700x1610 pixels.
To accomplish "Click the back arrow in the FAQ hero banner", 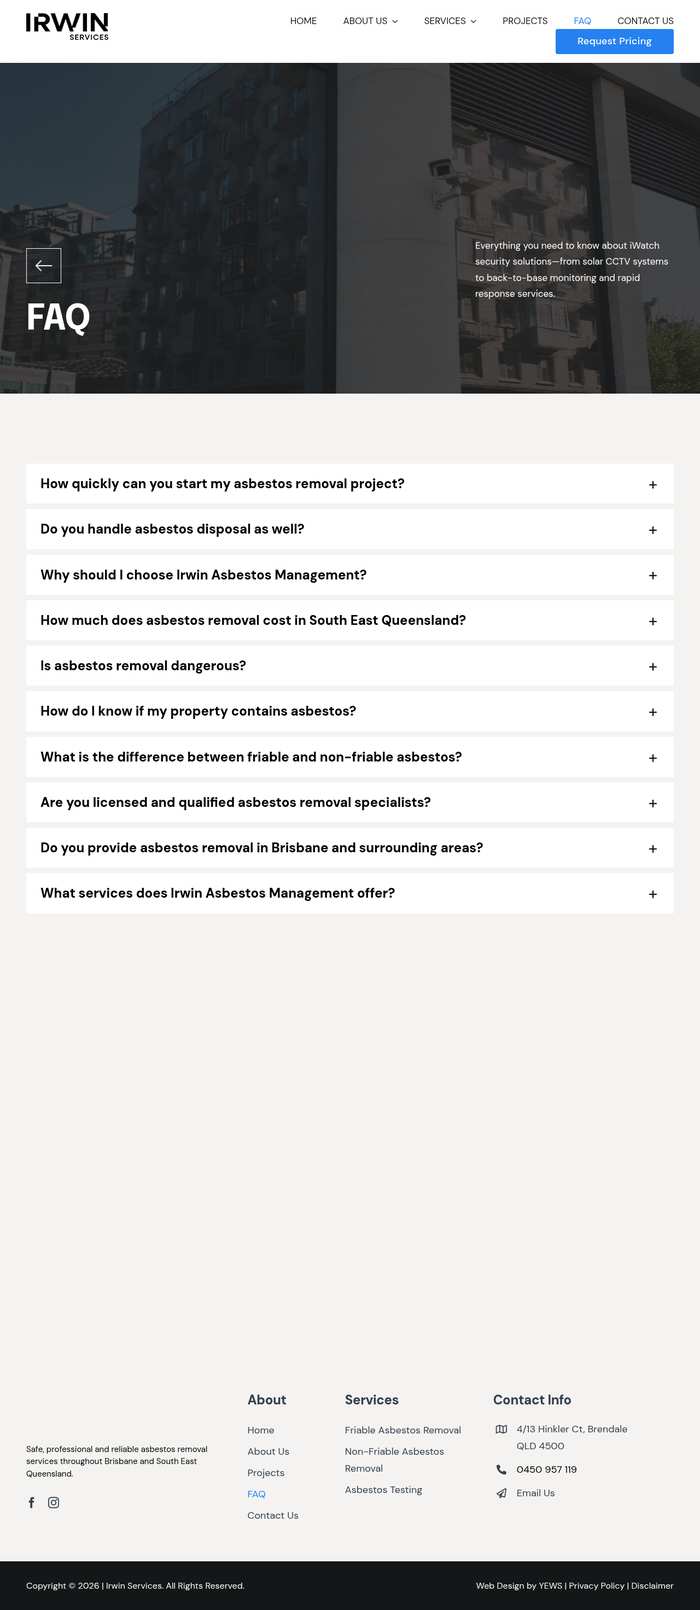I will pyautogui.click(x=43, y=265).
